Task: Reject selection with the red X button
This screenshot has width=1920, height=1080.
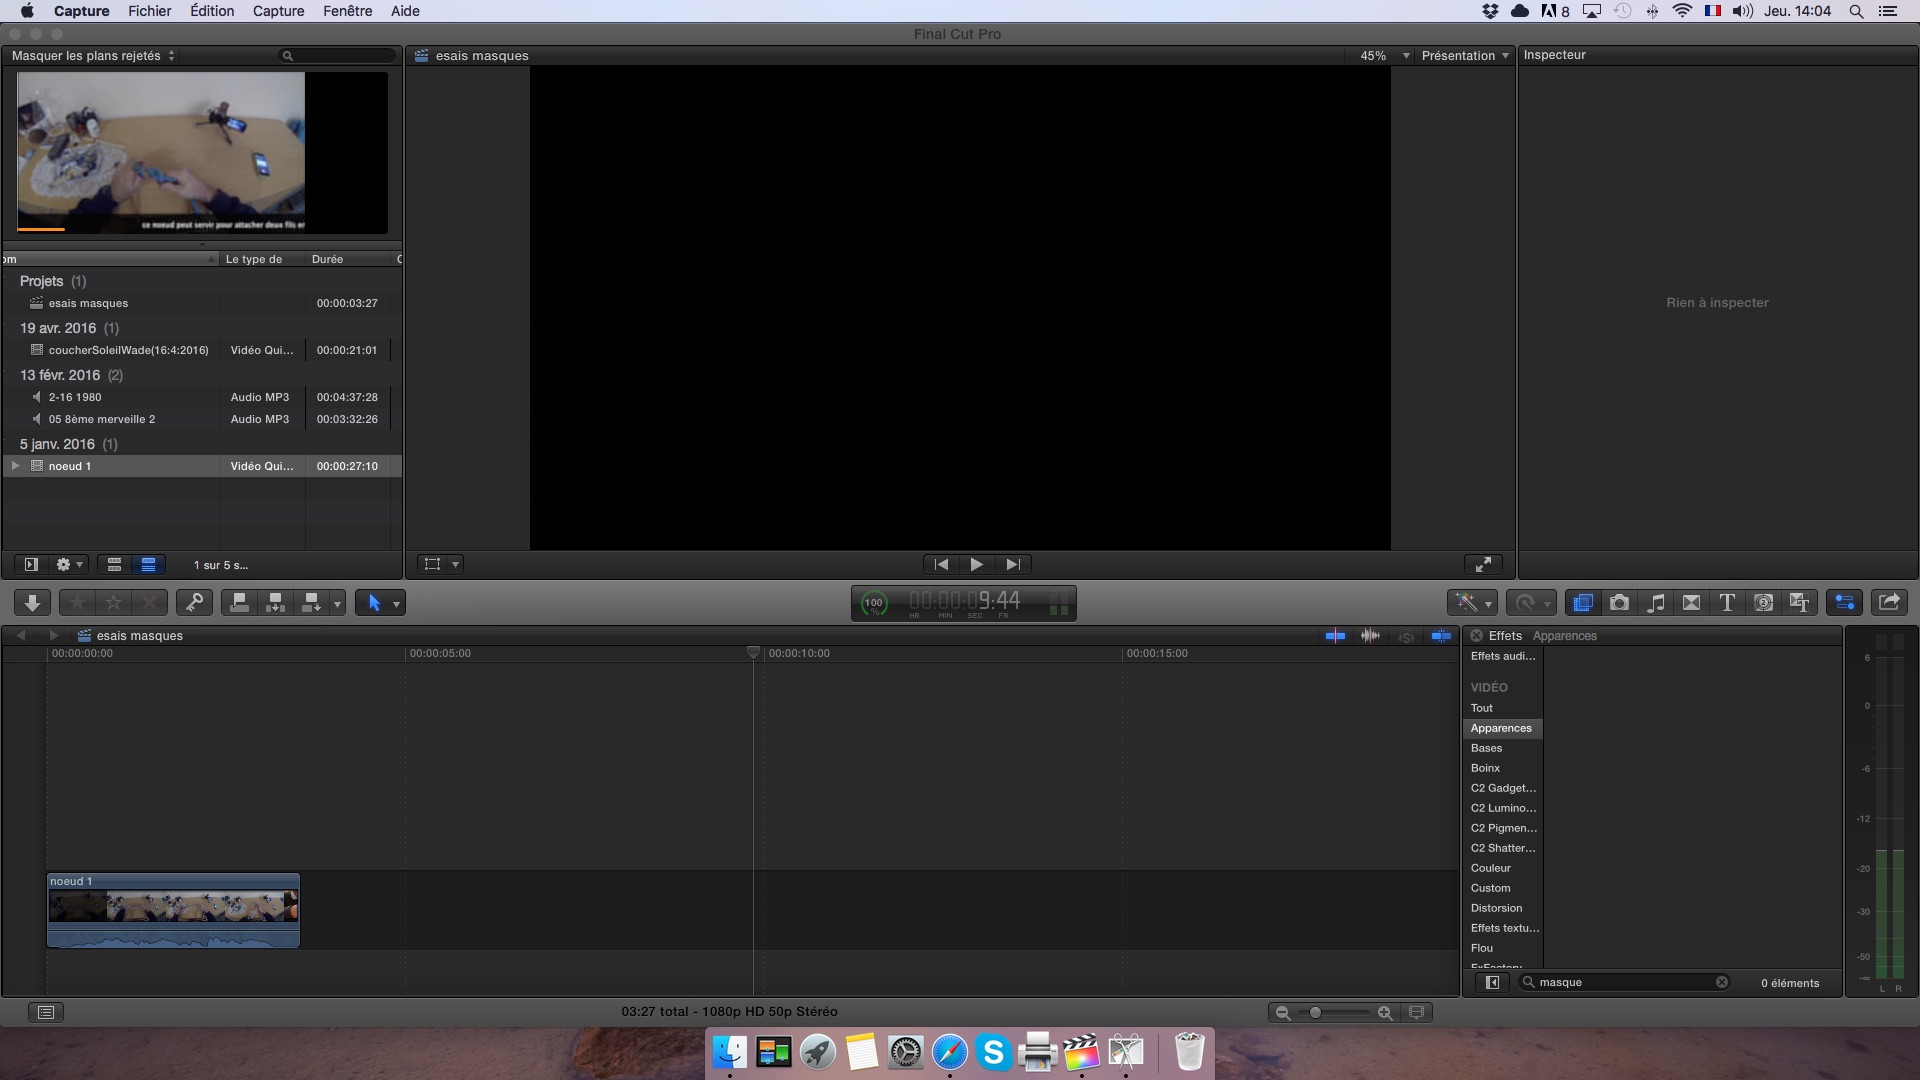Action: click(149, 602)
